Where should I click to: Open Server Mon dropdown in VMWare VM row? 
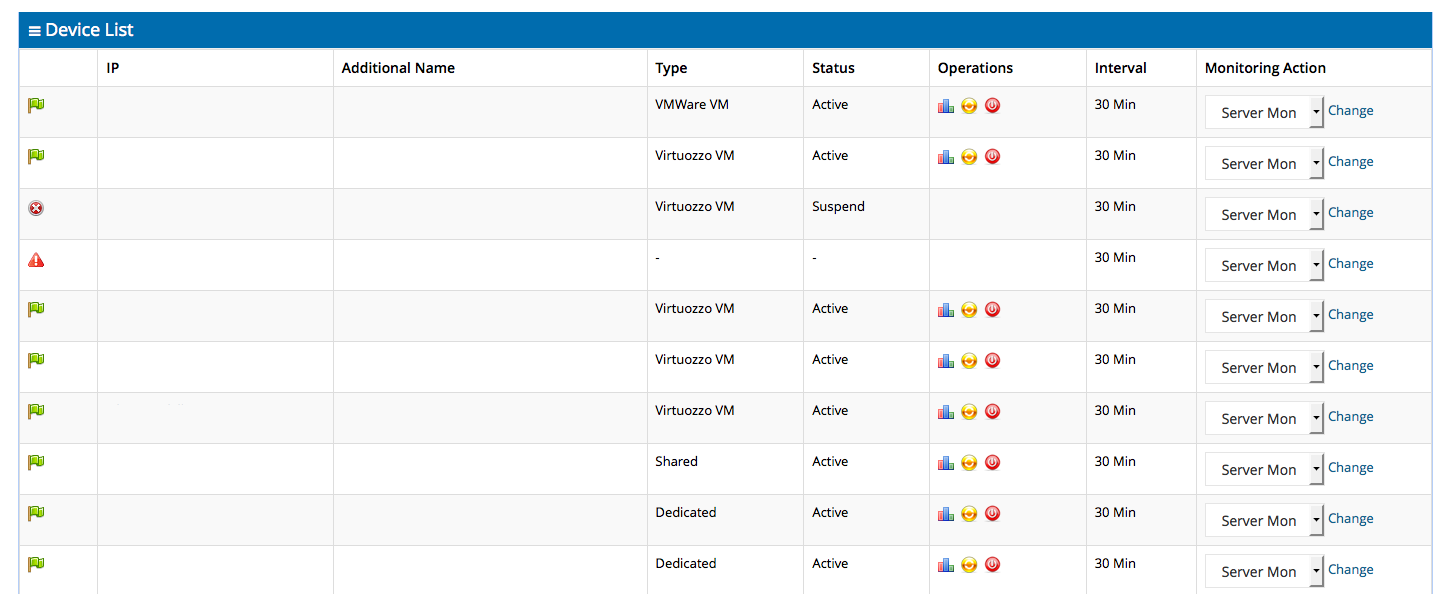(1264, 112)
